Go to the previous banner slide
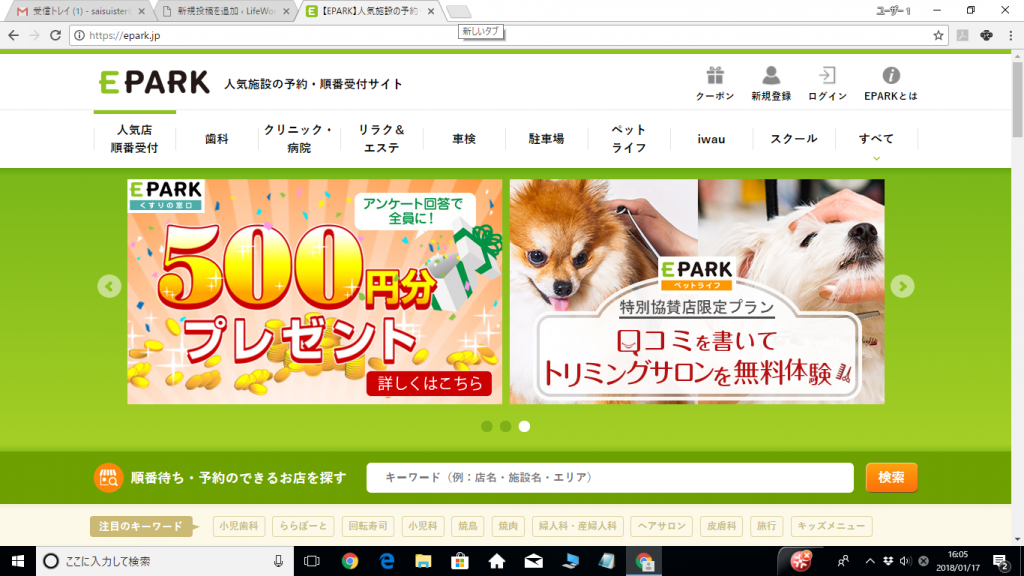Image resolution: width=1024 pixels, height=576 pixels. click(x=109, y=287)
